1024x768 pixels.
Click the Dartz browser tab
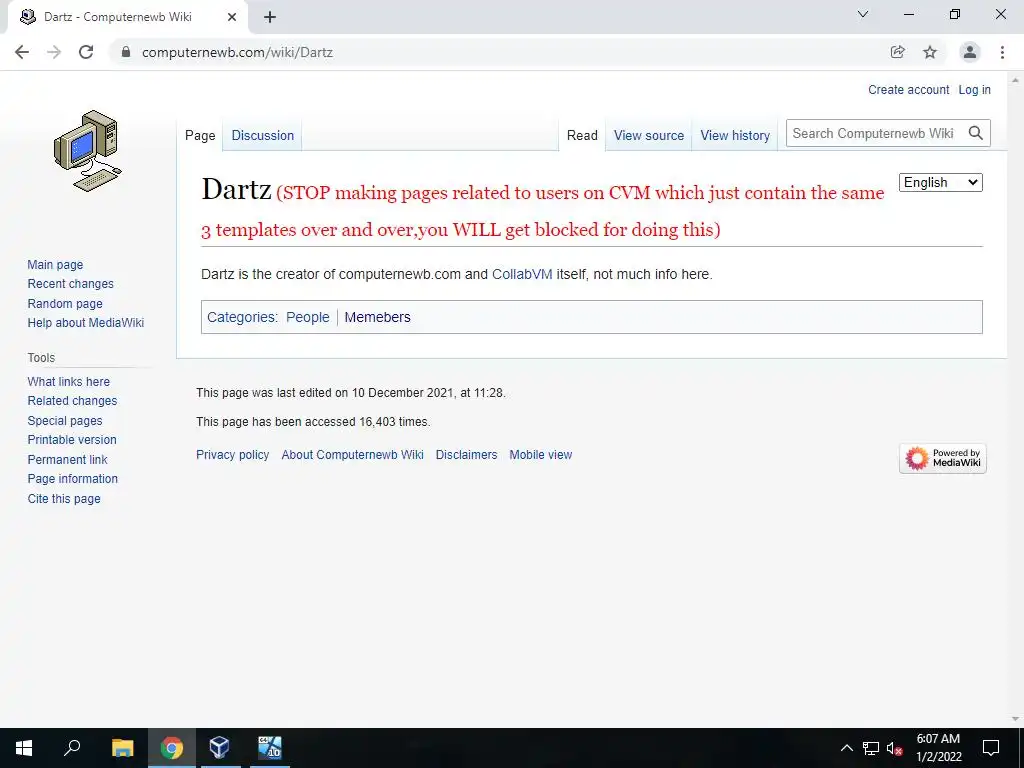coord(127,18)
